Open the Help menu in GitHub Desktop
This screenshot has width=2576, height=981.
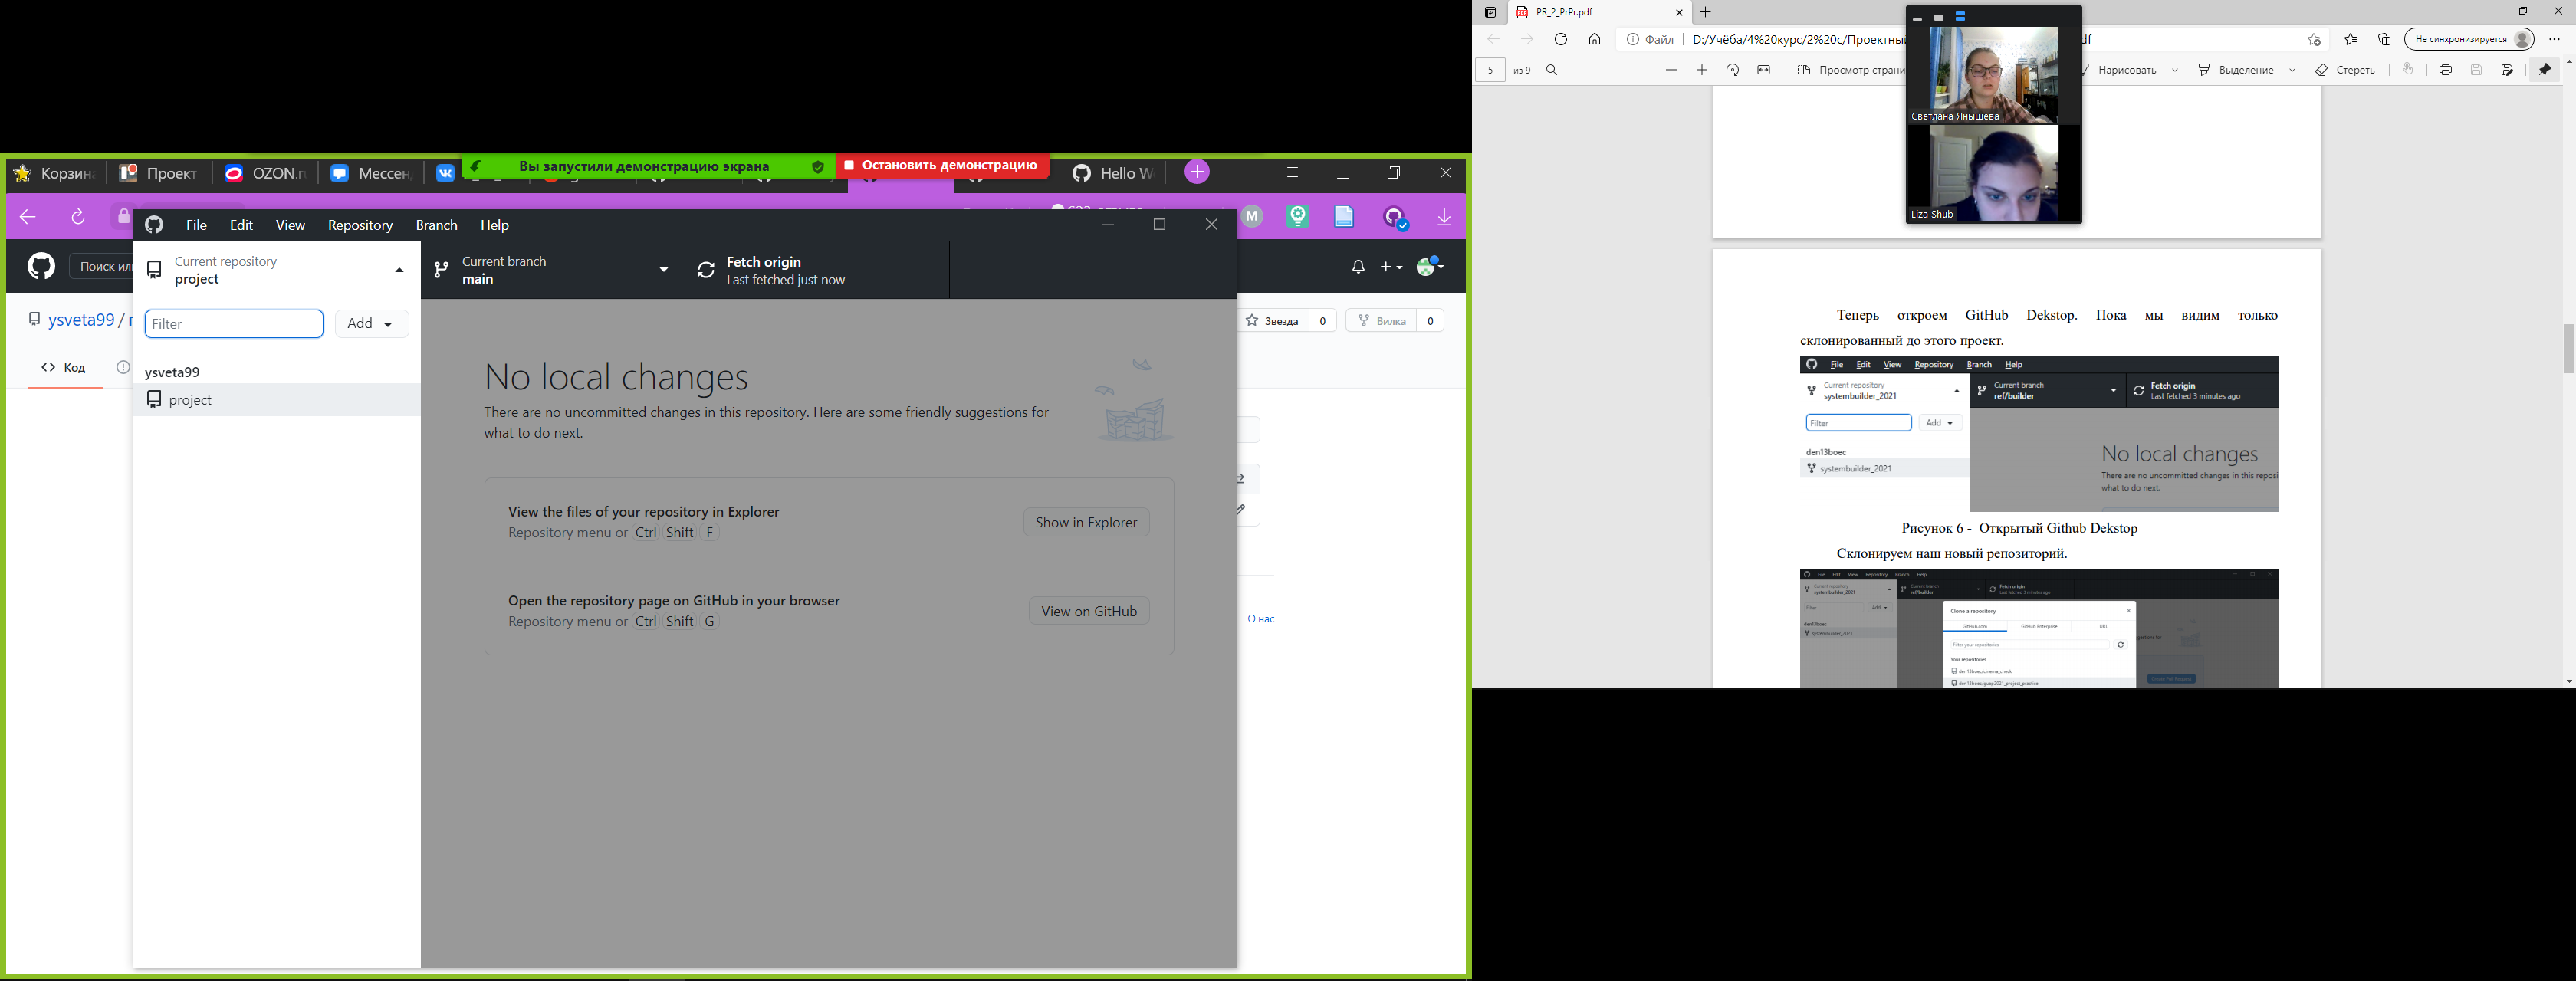495,225
